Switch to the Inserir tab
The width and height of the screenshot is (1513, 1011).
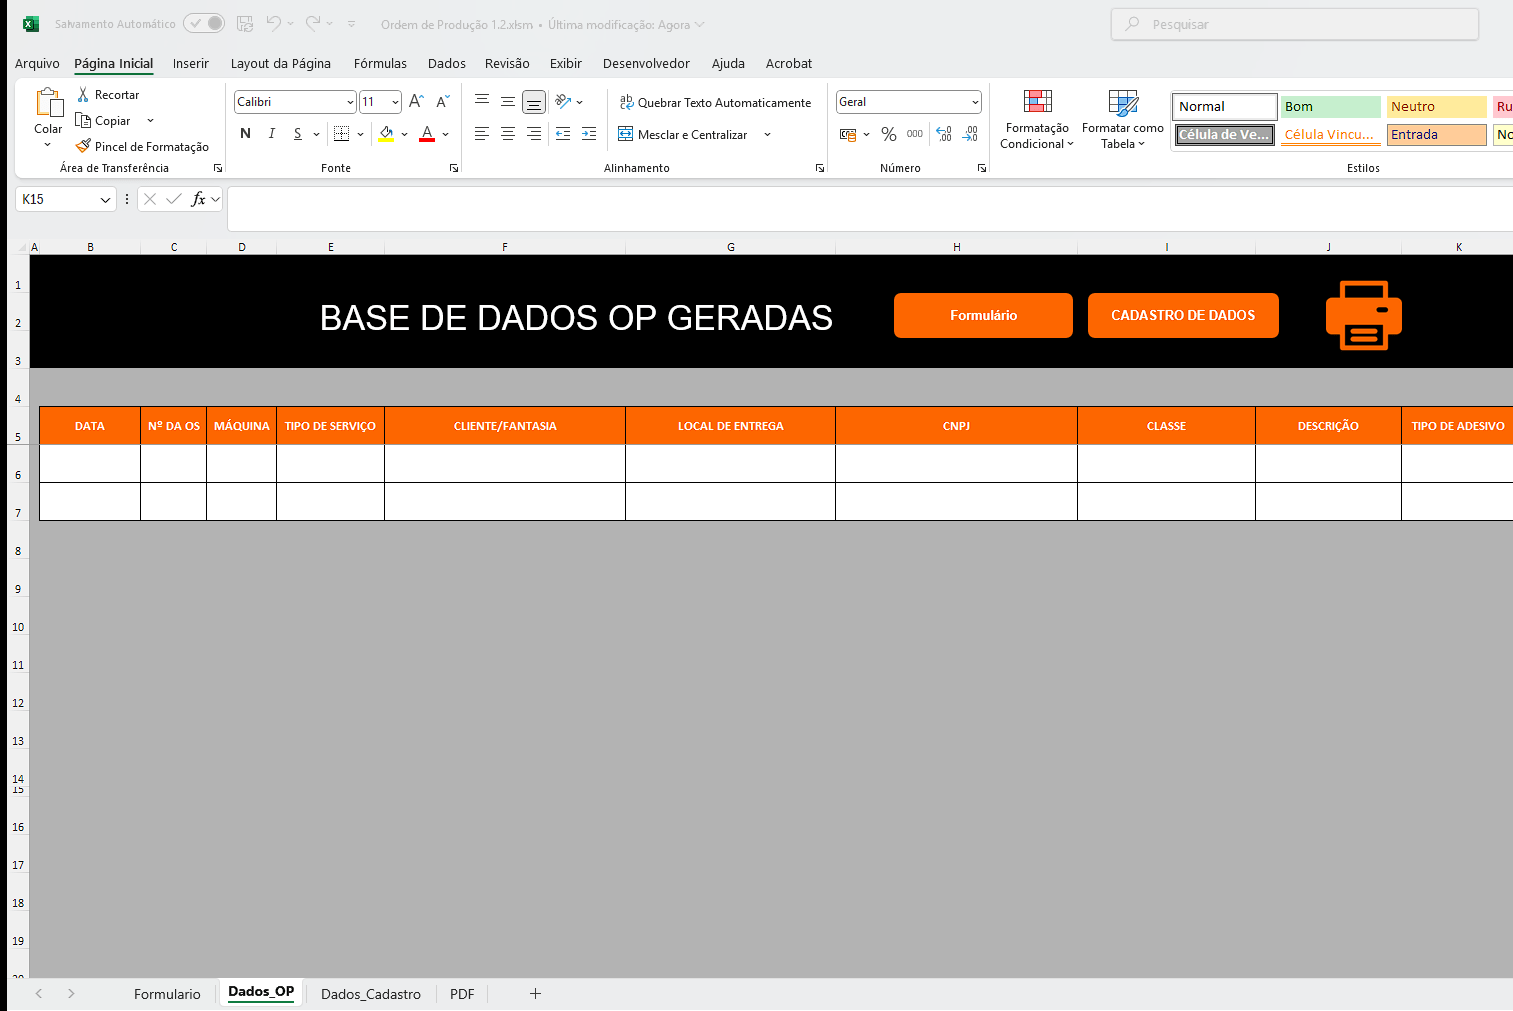click(x=190, y=63)
